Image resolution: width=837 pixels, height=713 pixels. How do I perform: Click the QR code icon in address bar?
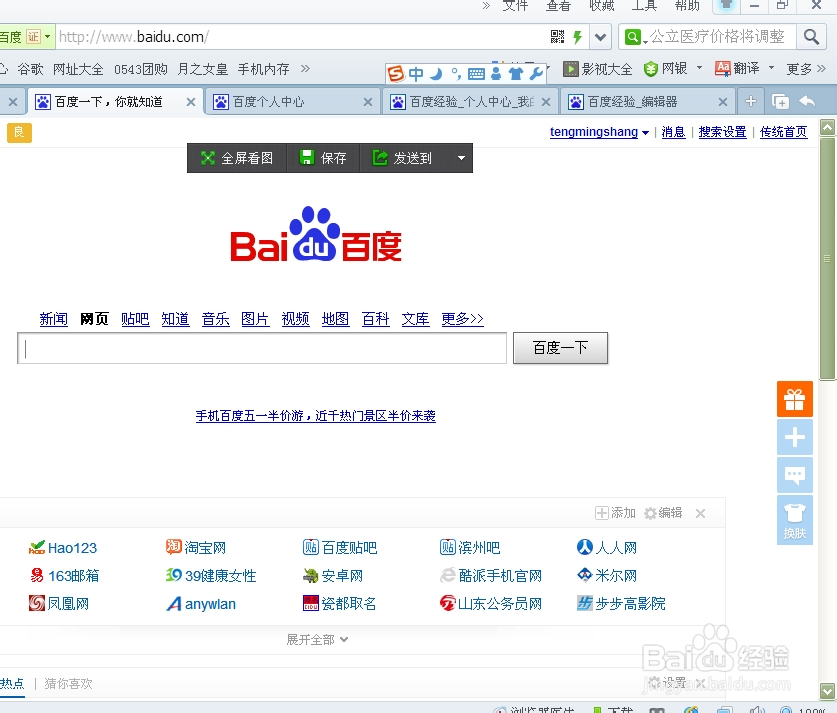[x=557, y=36]
